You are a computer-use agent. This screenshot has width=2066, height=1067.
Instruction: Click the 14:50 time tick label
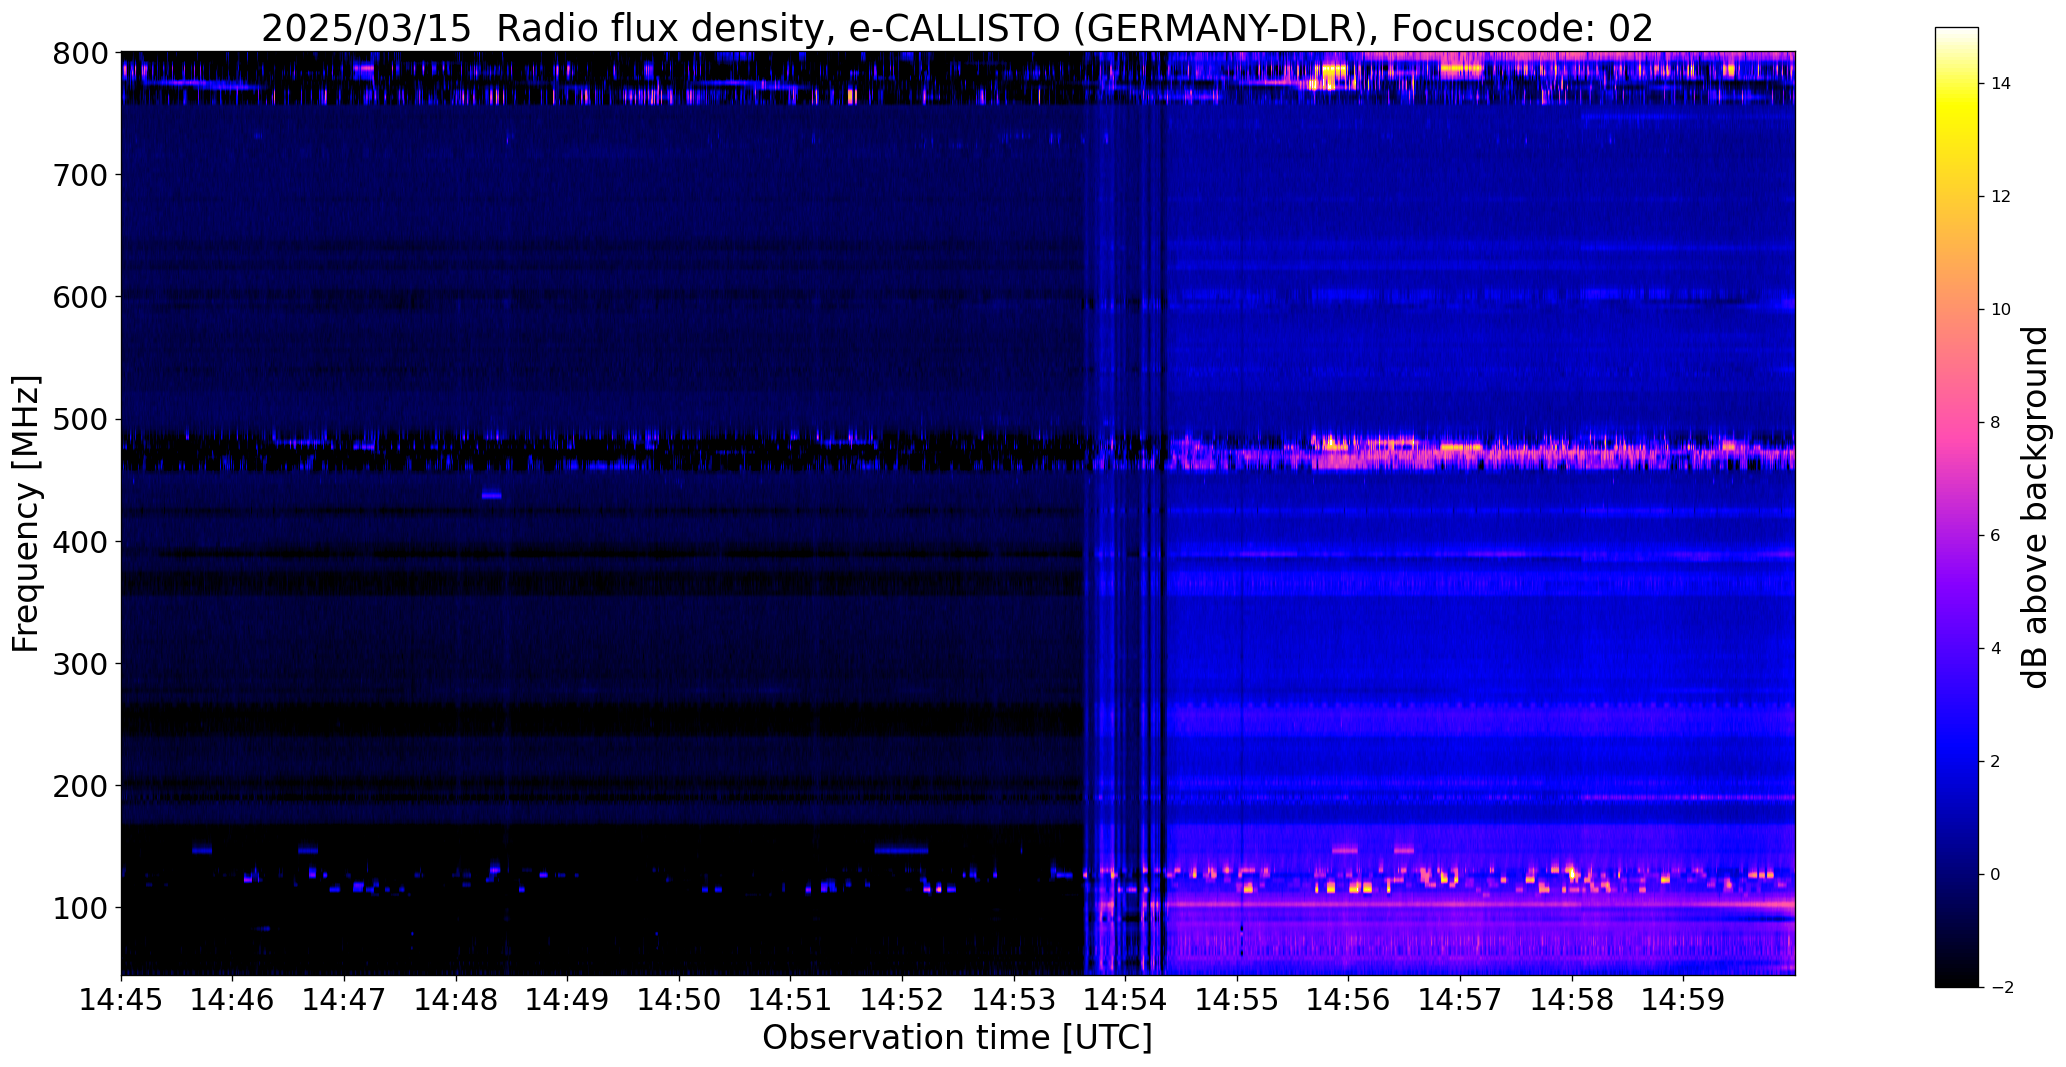pos(679,1000)
